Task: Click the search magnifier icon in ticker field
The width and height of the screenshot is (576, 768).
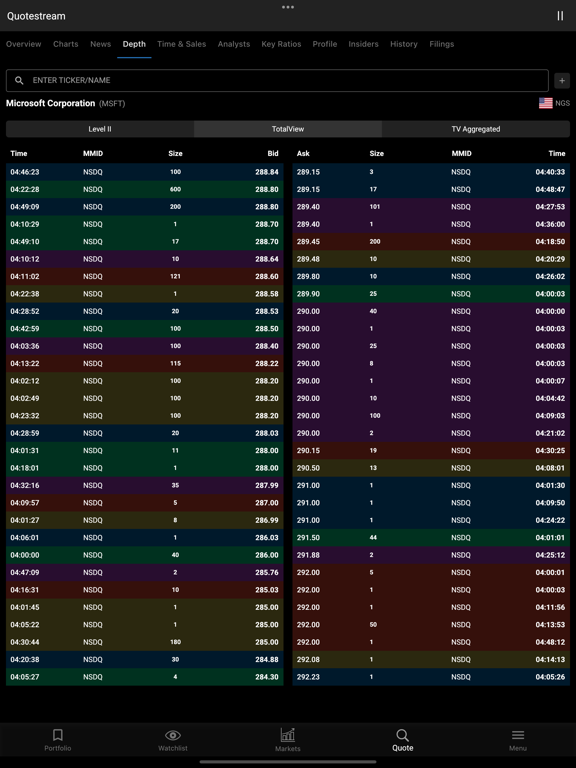Action: [19, 80]
